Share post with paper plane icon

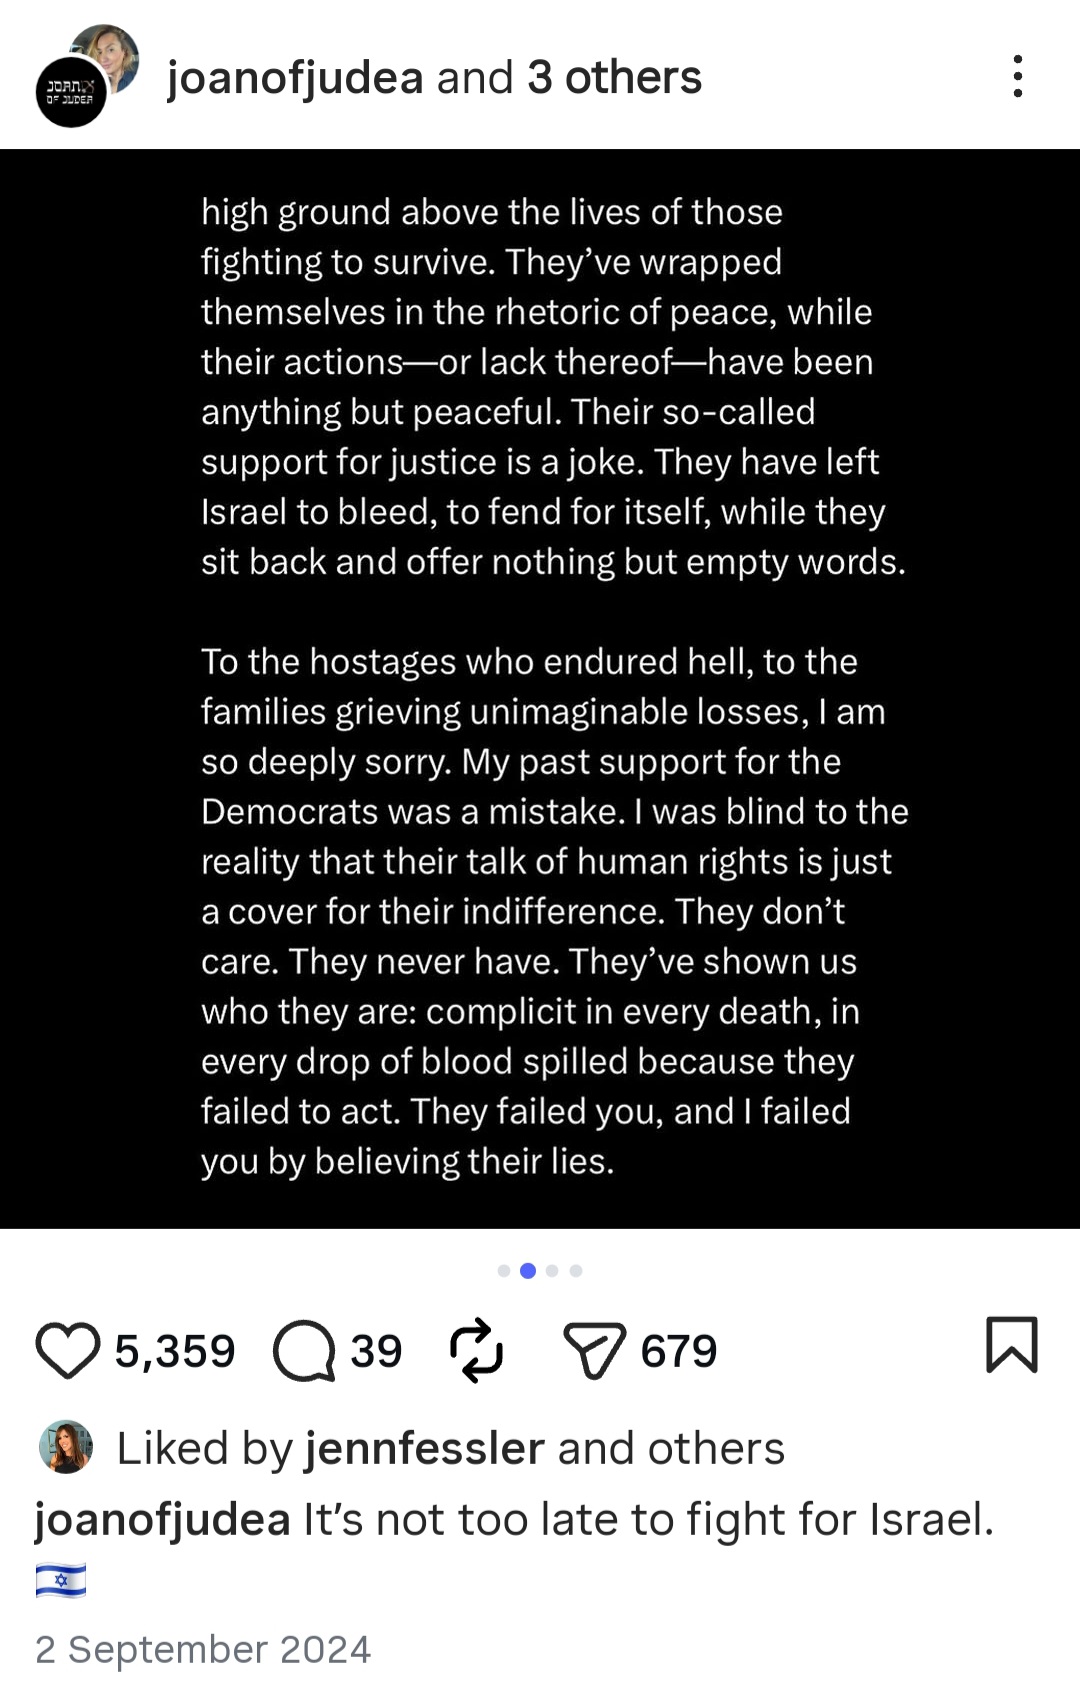[595, 1351]
